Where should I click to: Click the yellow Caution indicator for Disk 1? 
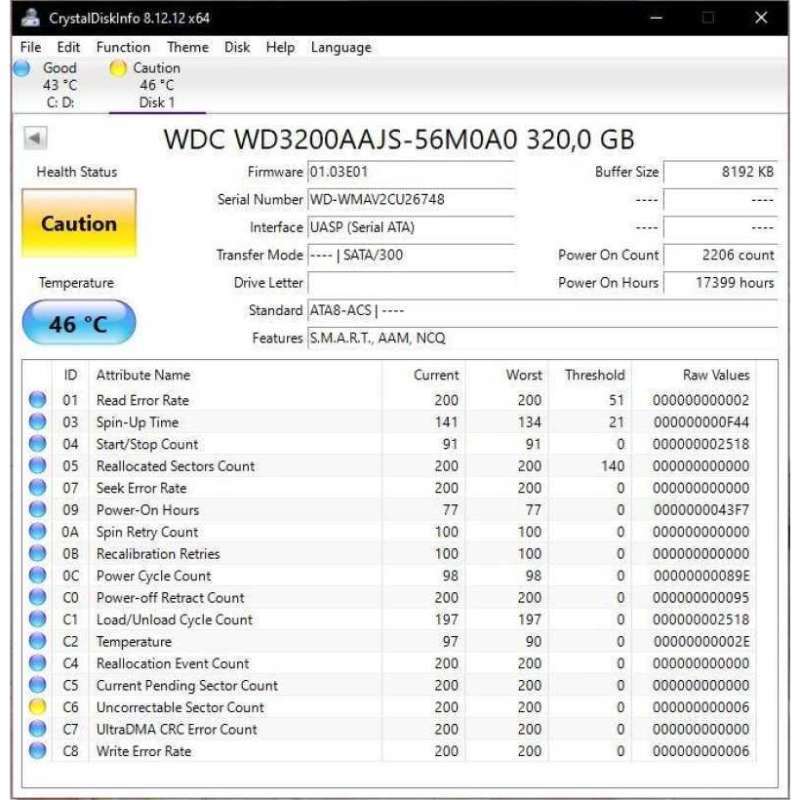point(117,68)
